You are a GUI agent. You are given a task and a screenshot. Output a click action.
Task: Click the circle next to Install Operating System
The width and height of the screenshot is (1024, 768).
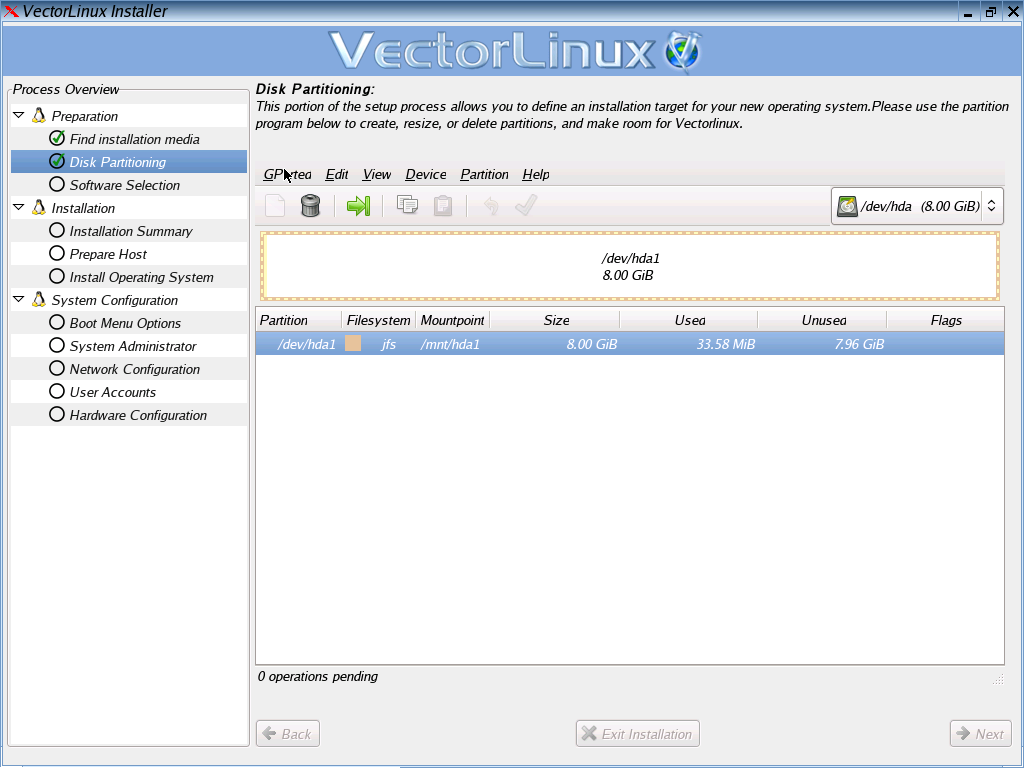(57, 276)
